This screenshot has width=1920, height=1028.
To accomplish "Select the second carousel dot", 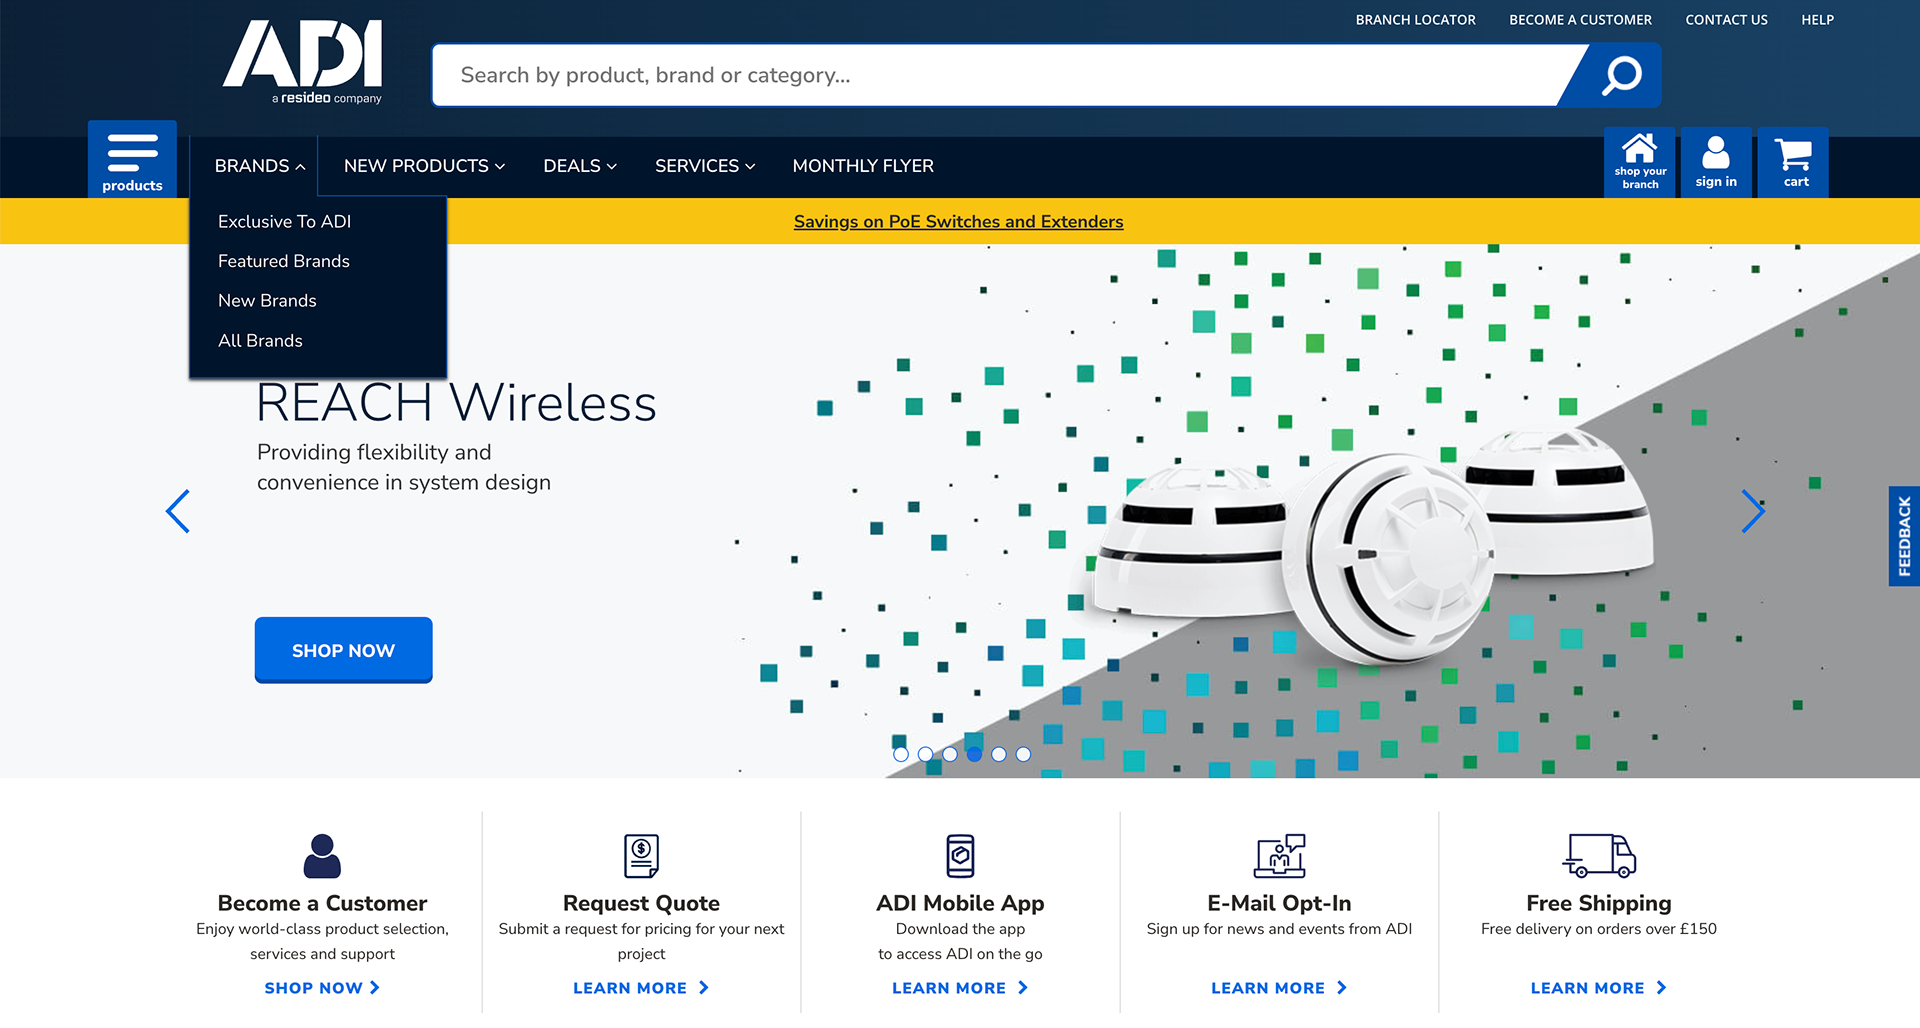I will 925,754.
